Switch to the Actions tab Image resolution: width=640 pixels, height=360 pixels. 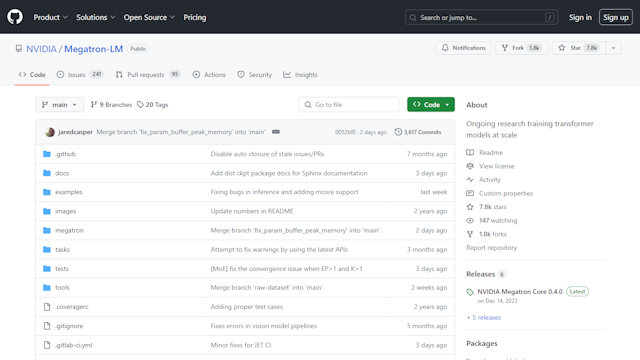coord(209,75)
